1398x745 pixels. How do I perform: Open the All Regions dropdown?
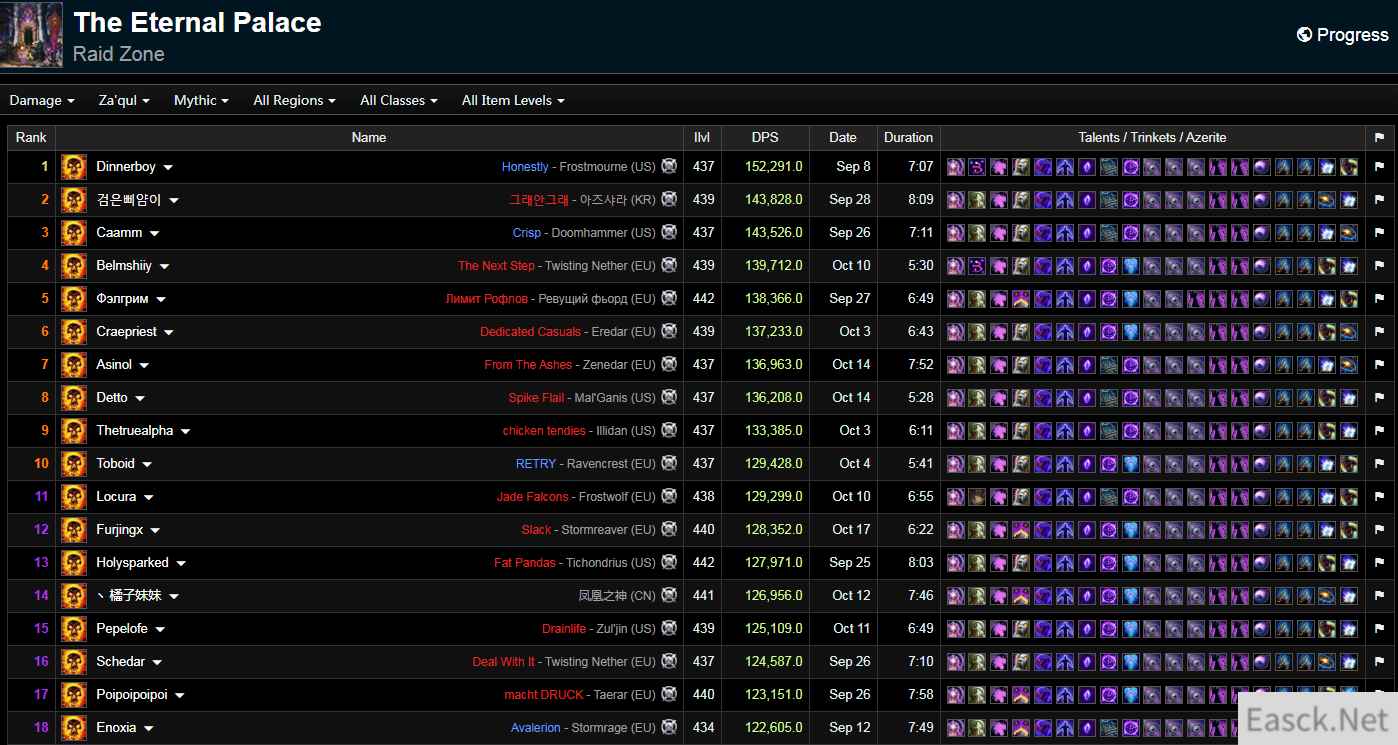[x=294, y=101]
